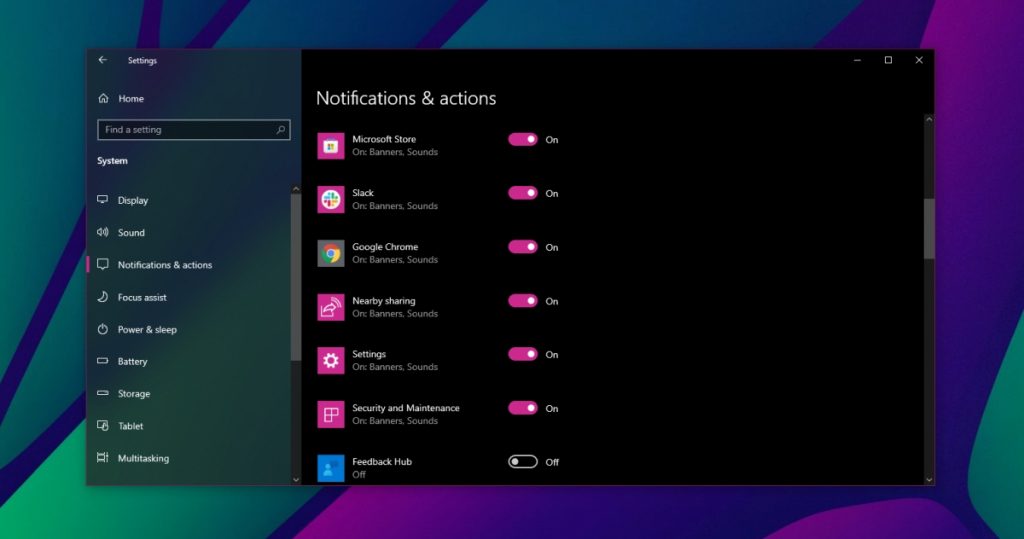This screenshot has width=1024, height=539.
Task: Click the Find a setting search box
Action: [193, 129]
